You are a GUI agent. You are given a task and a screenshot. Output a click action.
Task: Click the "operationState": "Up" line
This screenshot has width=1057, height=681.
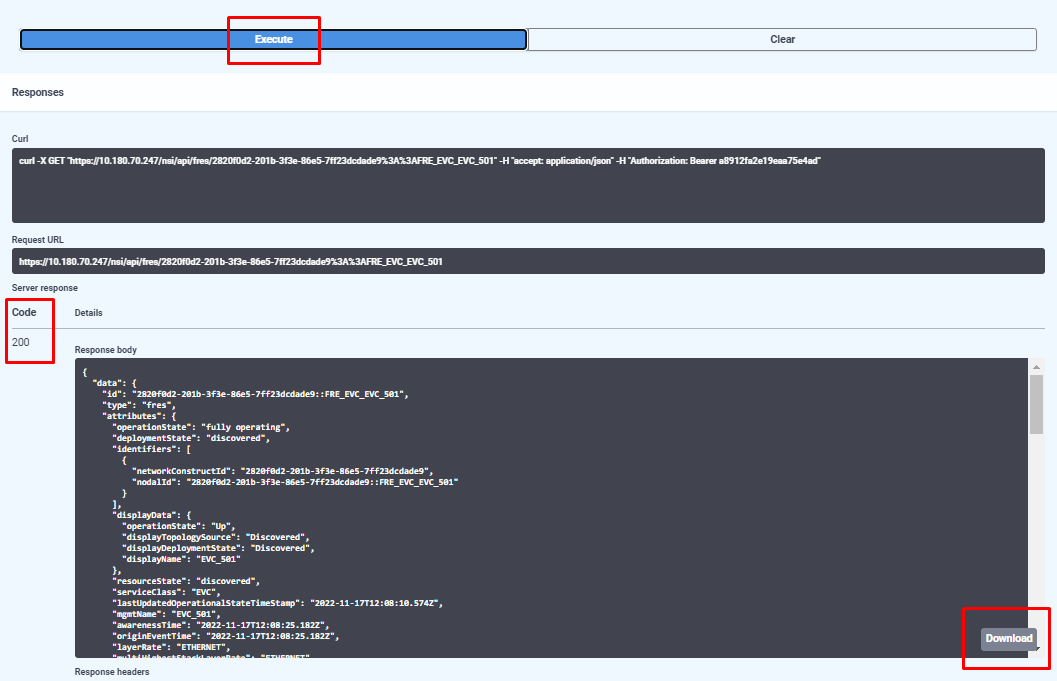pyautogui.click(x=179, y=526)
